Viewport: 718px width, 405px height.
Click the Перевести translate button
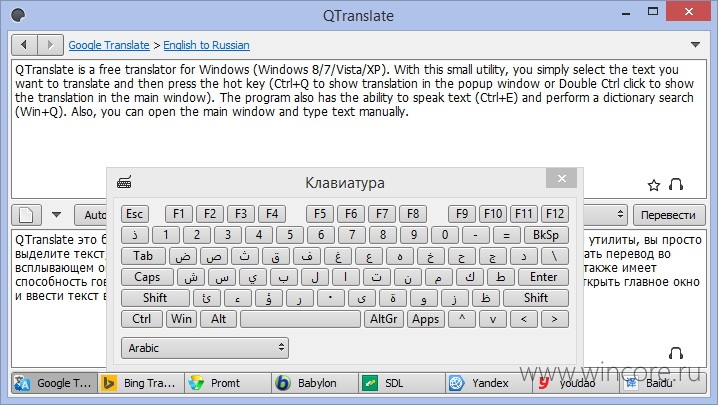668,215
